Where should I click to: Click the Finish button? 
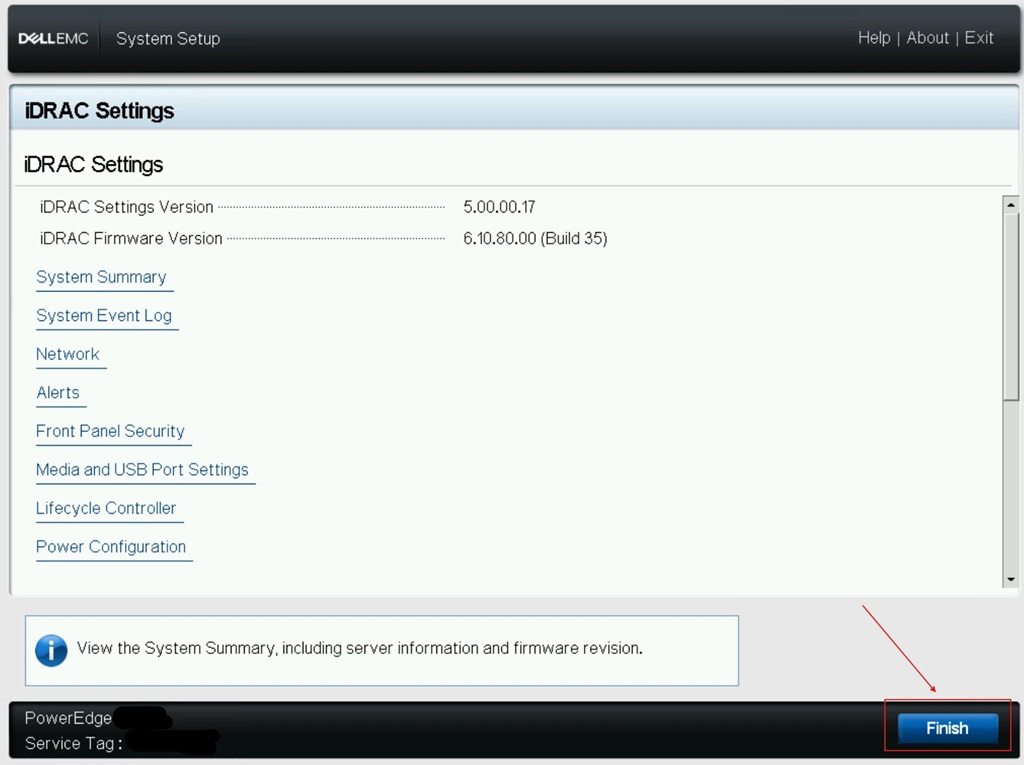click(x=948, y=728)
